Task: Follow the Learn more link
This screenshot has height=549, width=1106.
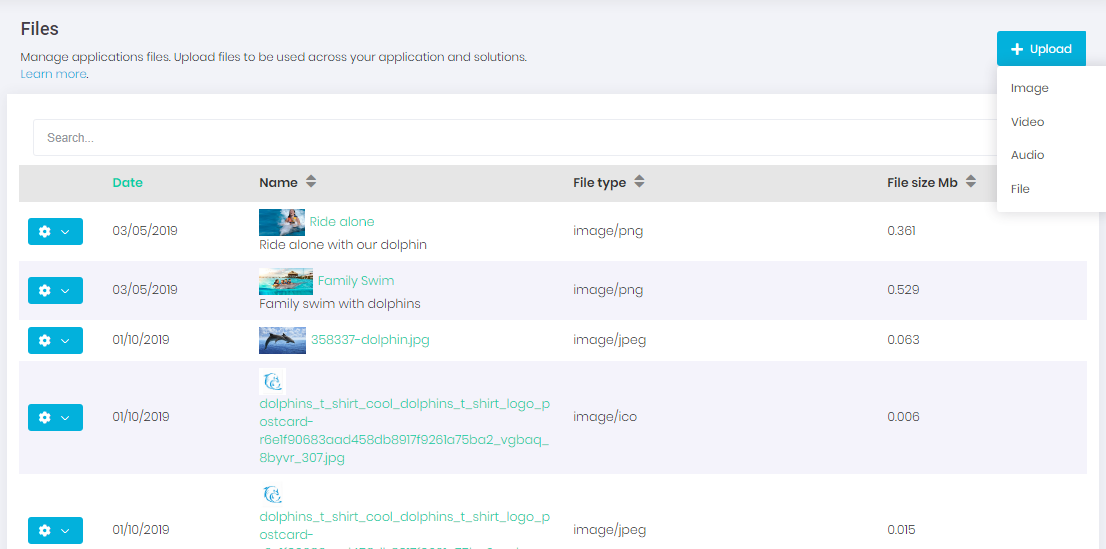Action: [53, 74]
